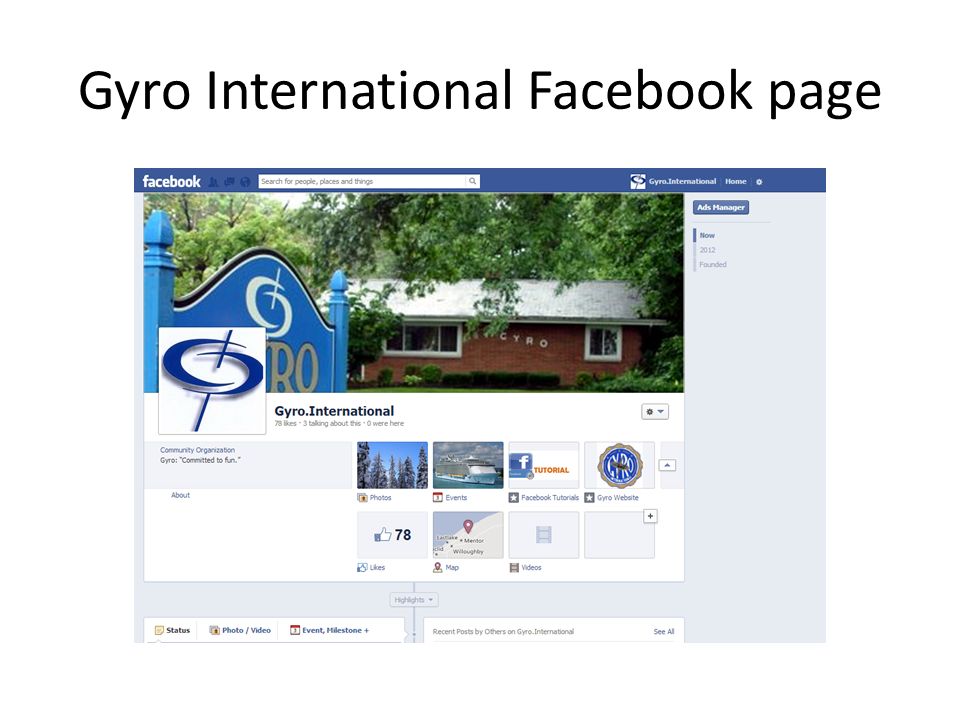Open the Gyro Website emblem thumbnail
The image size is (960, 720).
pos(620,465)
